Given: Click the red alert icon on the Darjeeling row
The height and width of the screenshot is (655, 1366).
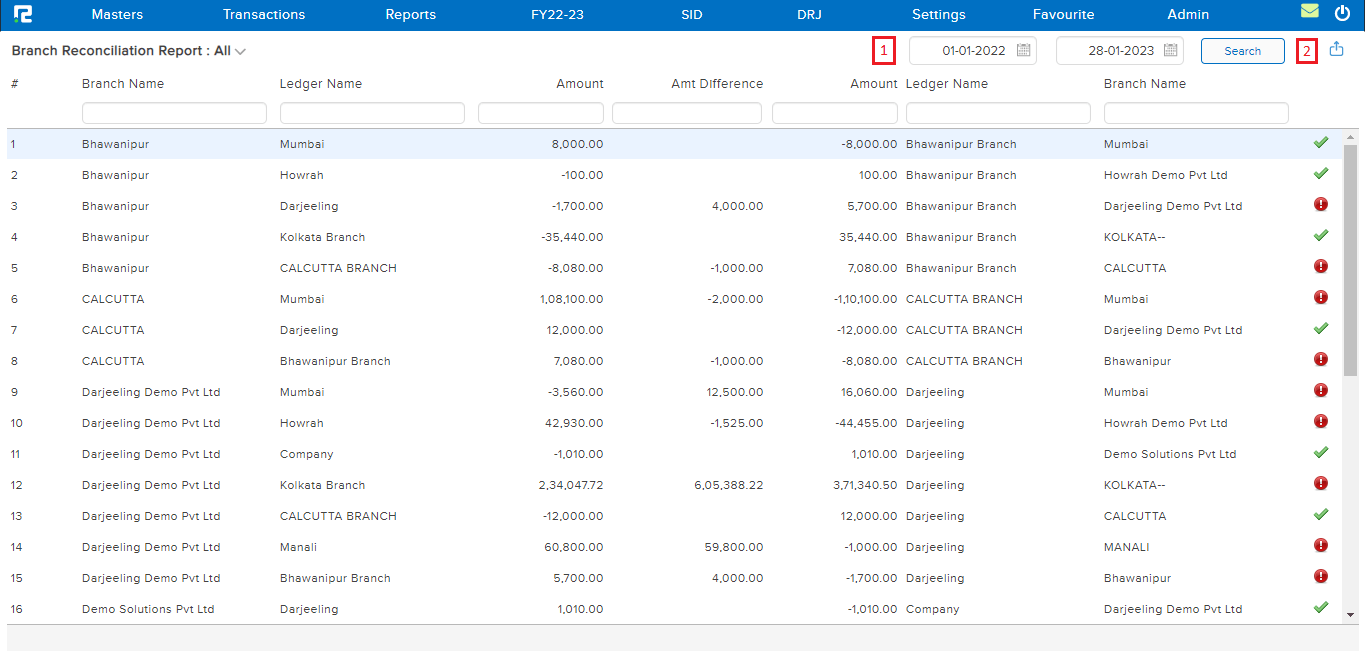Looking at the screenshot, I should point(1321,204).
